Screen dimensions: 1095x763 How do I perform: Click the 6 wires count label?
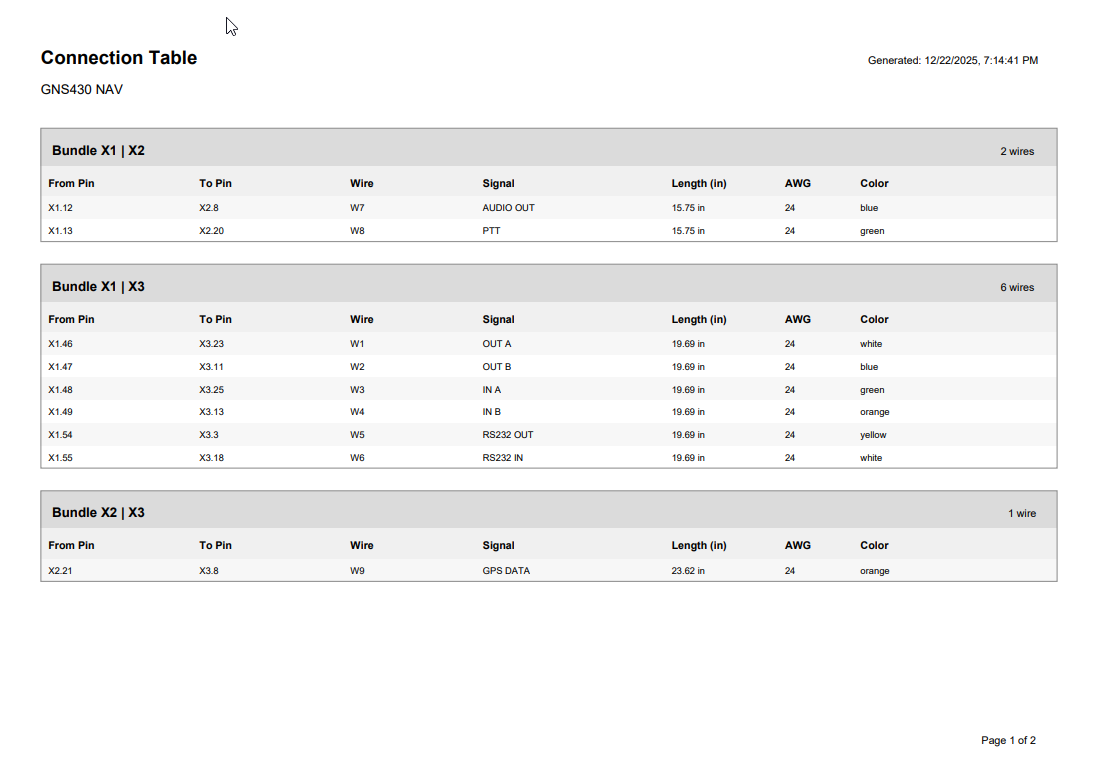click(1018, 287)
